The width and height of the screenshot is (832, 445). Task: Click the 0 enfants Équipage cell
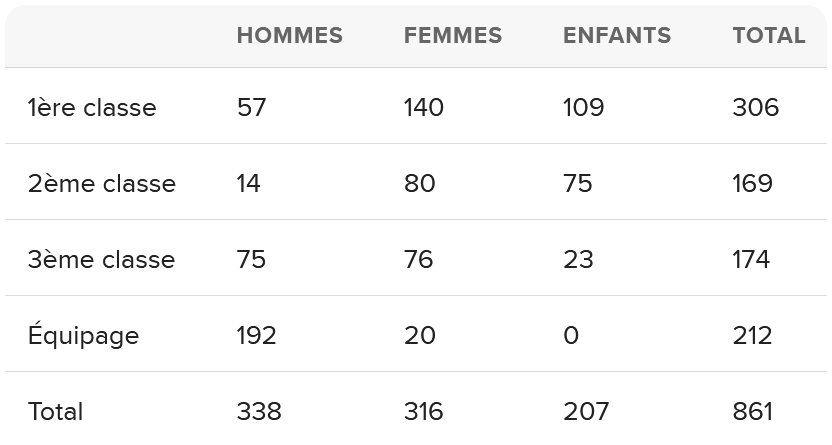pos(571,335)
